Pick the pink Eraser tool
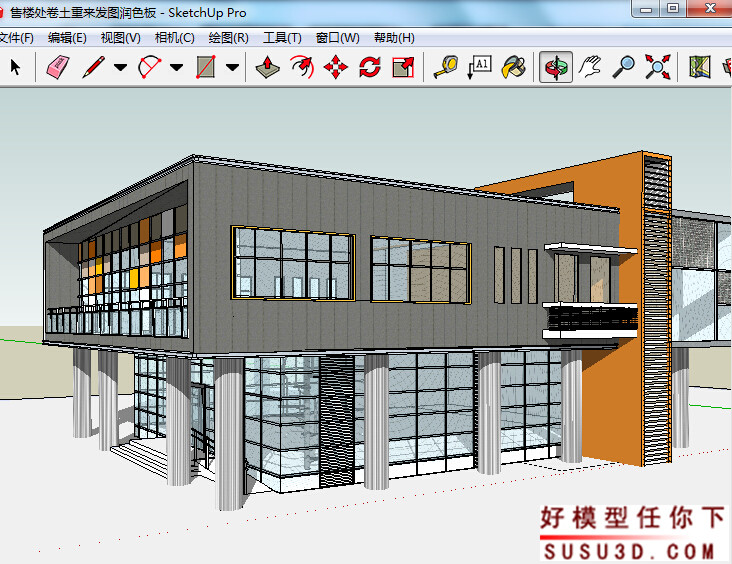This screenshot has height=564, width=732. tap(58, 67)
